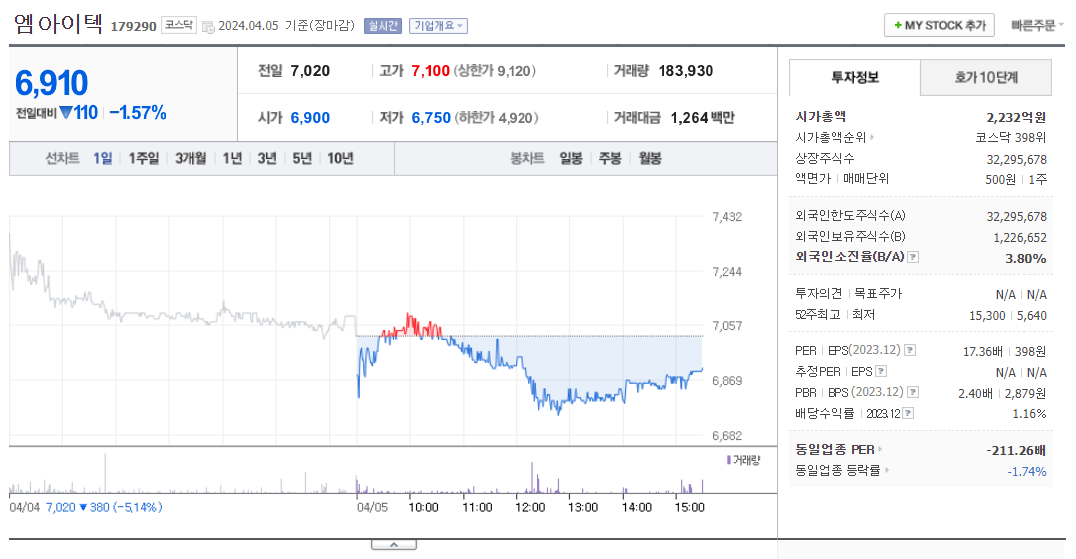Viewport: 1076px width, 559px height.
Task: Select the 10년 line chart period
Action: tap(340, 158)
